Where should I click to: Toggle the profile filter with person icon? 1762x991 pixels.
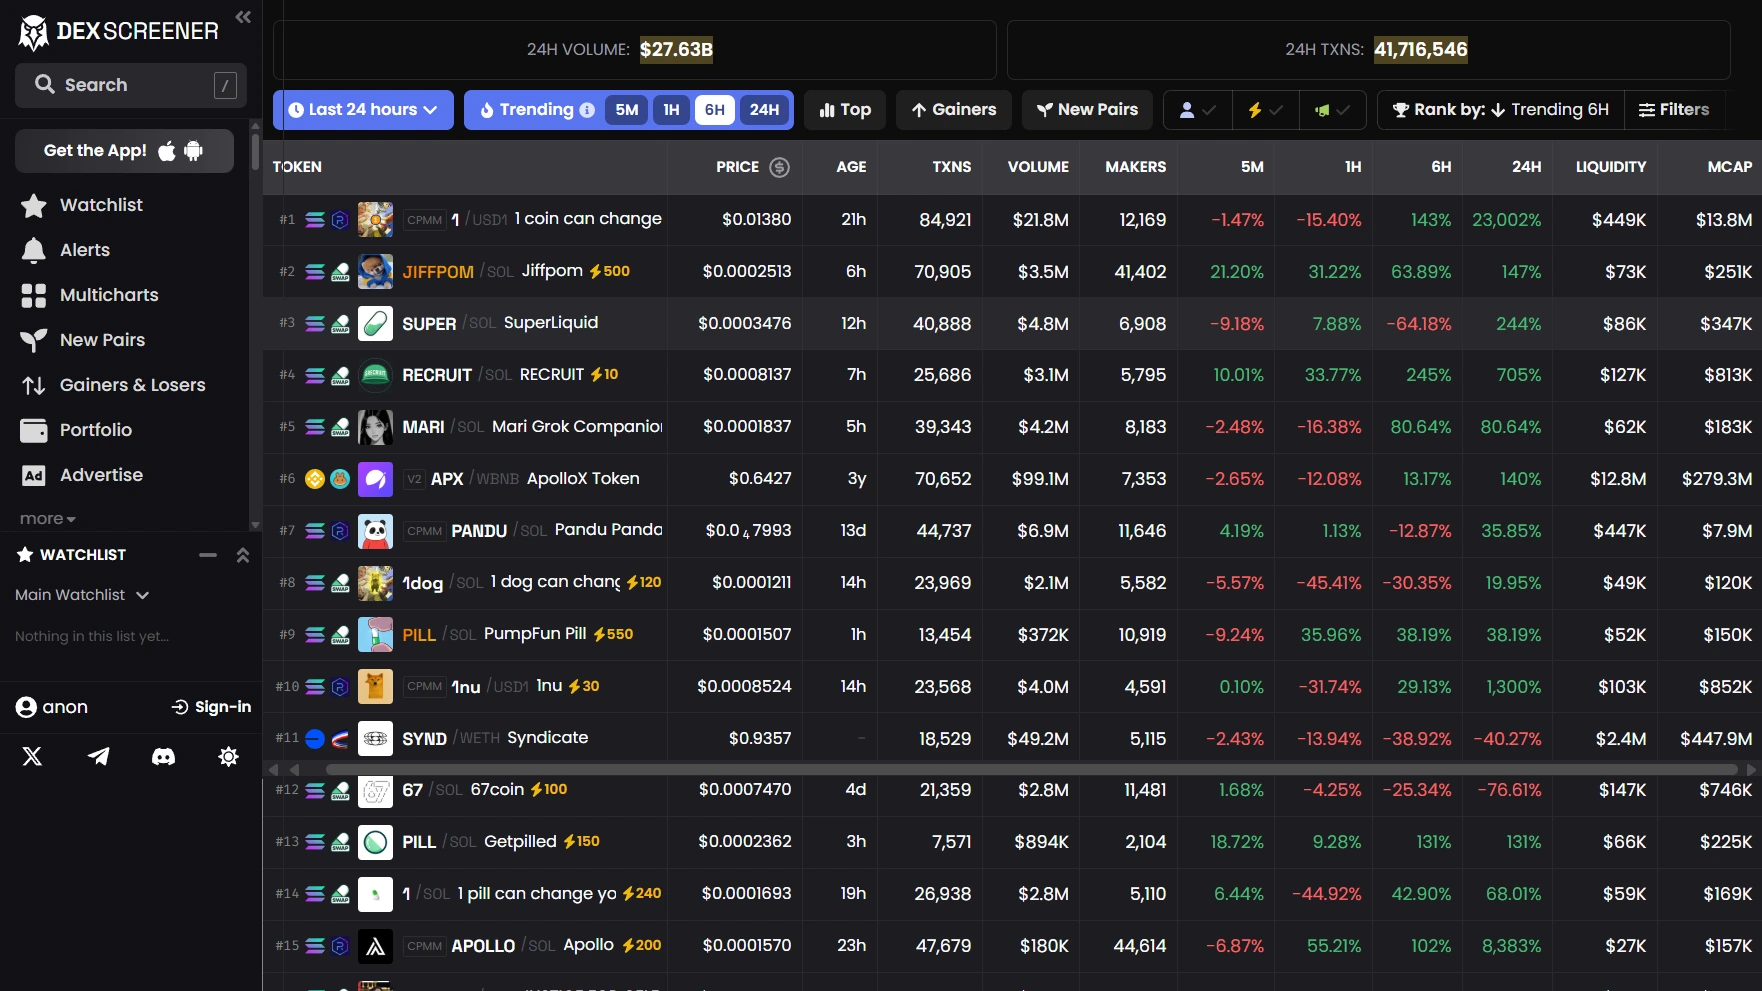[1198, 110]
